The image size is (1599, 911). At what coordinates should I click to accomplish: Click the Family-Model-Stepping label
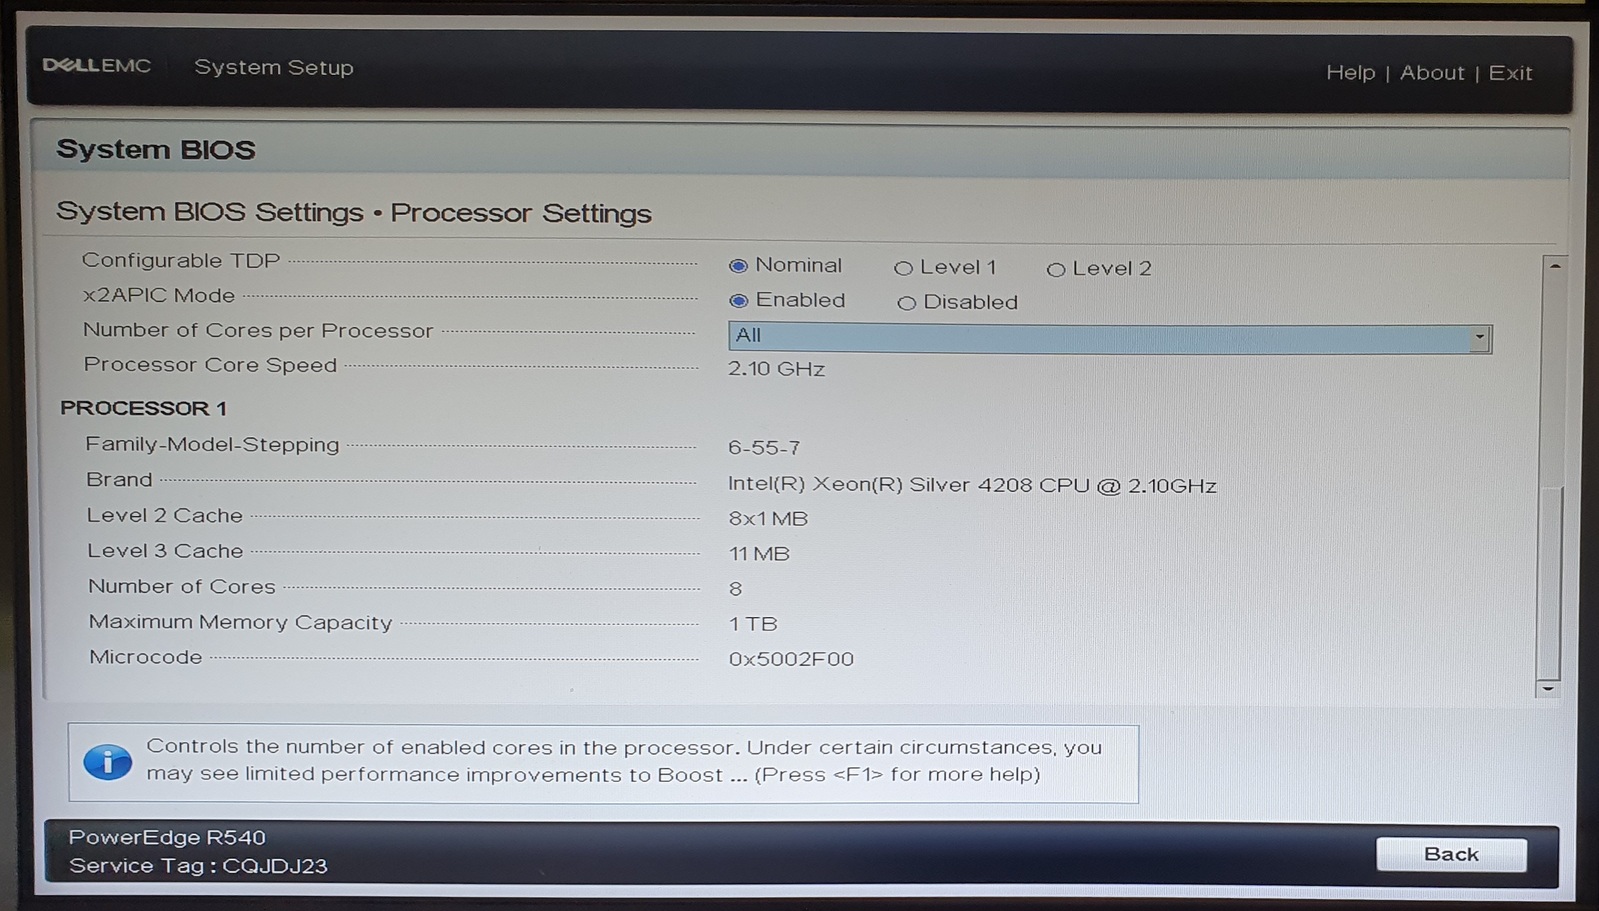pos(212,445)
